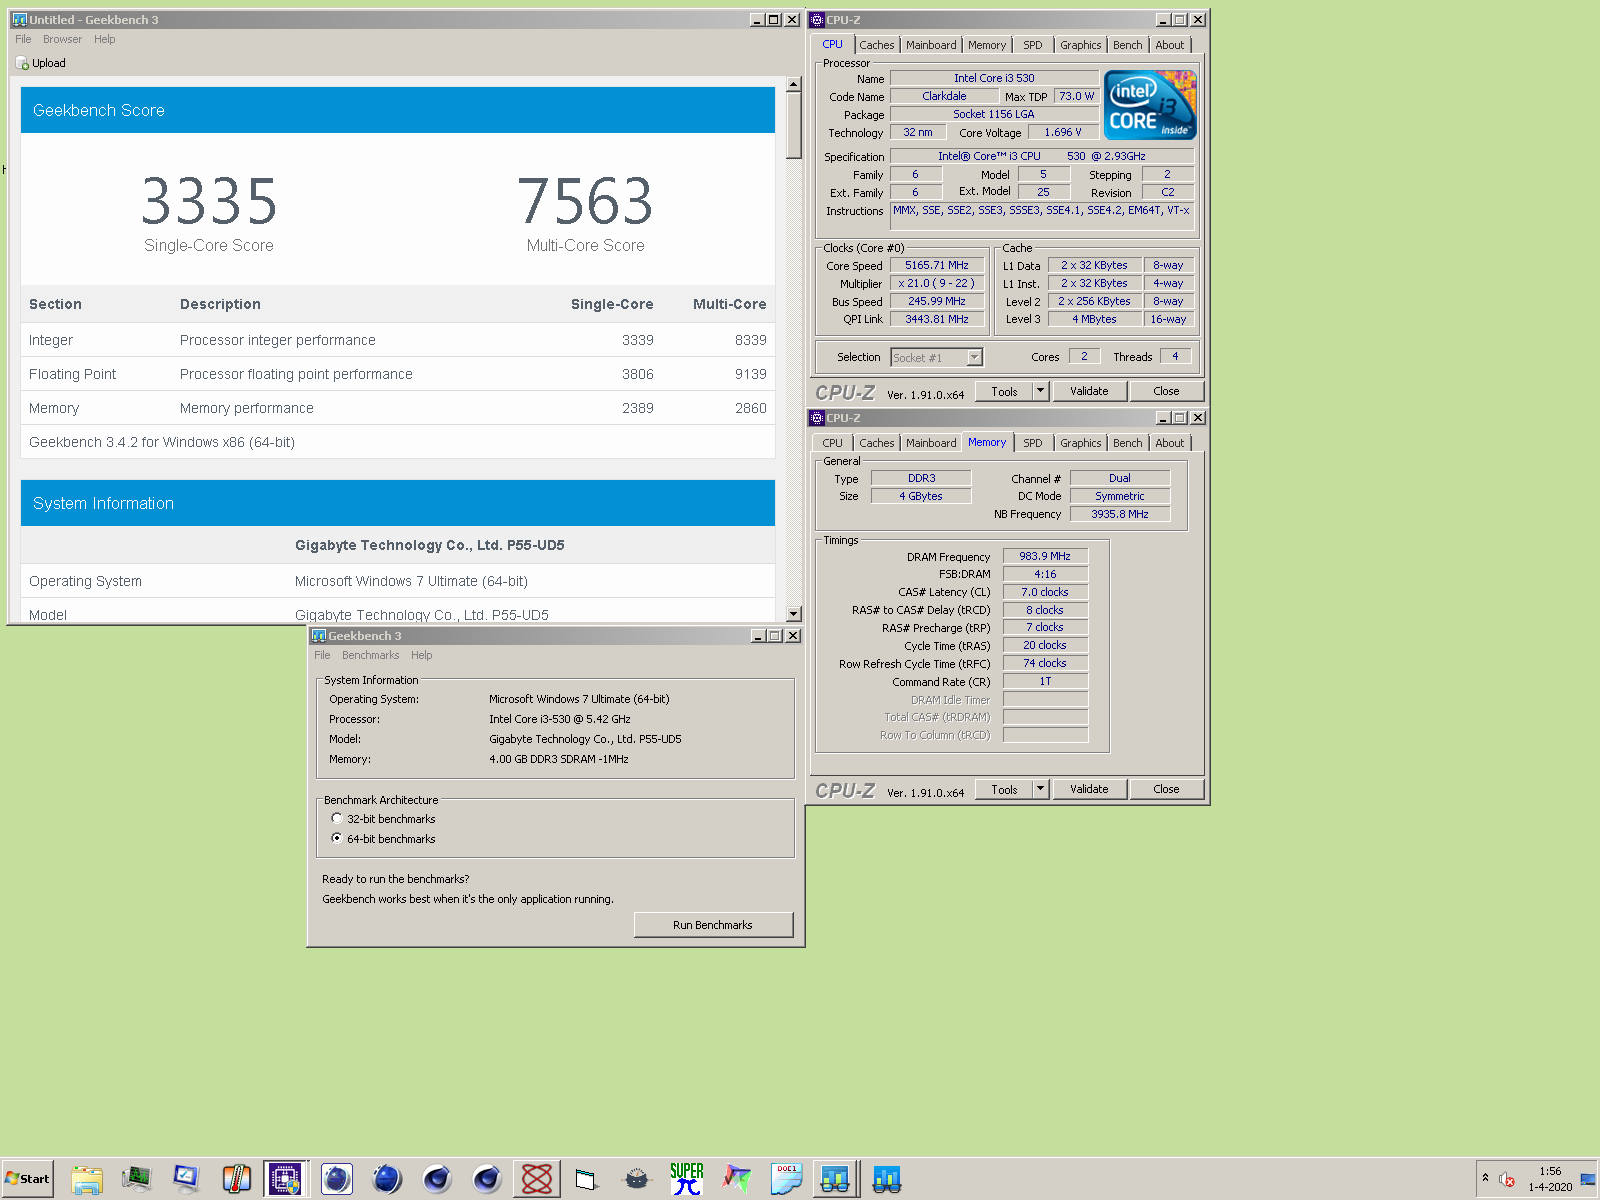
Task: Open the dark gauge dial icon on the taskbar
Action: 637,1179
